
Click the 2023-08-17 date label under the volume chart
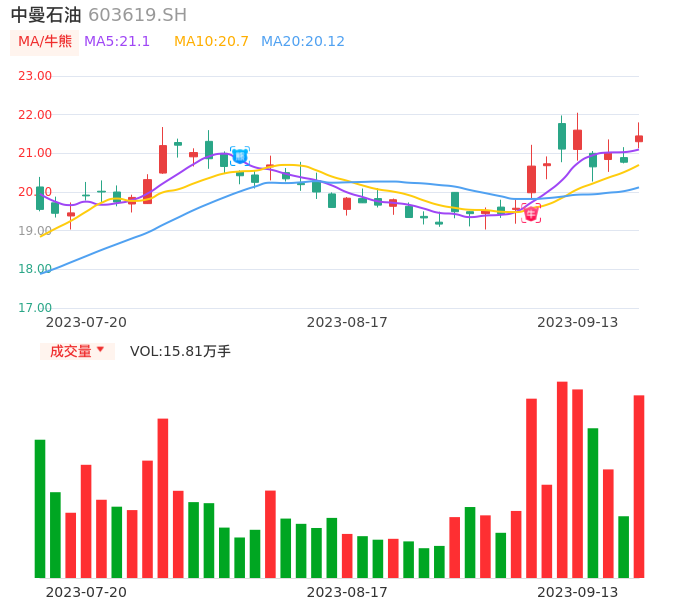coord(347,592)
